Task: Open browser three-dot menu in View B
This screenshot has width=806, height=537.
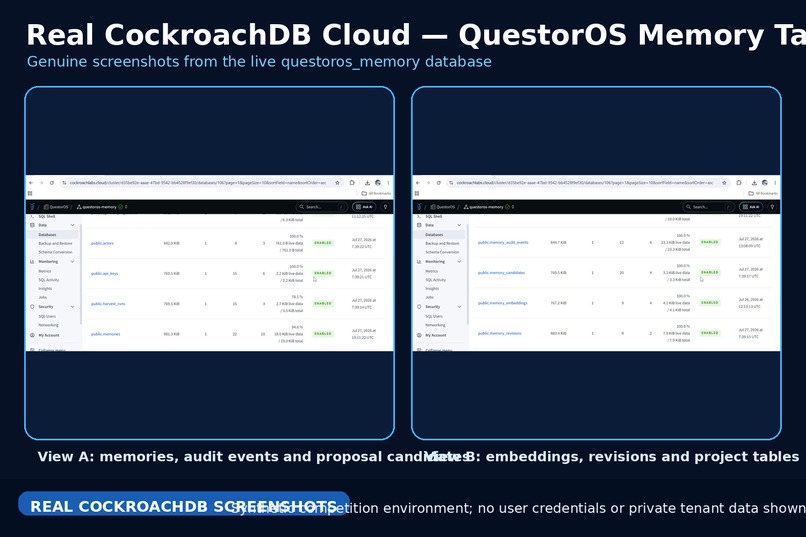Action: pyautogui.click(x=775, y=182)
